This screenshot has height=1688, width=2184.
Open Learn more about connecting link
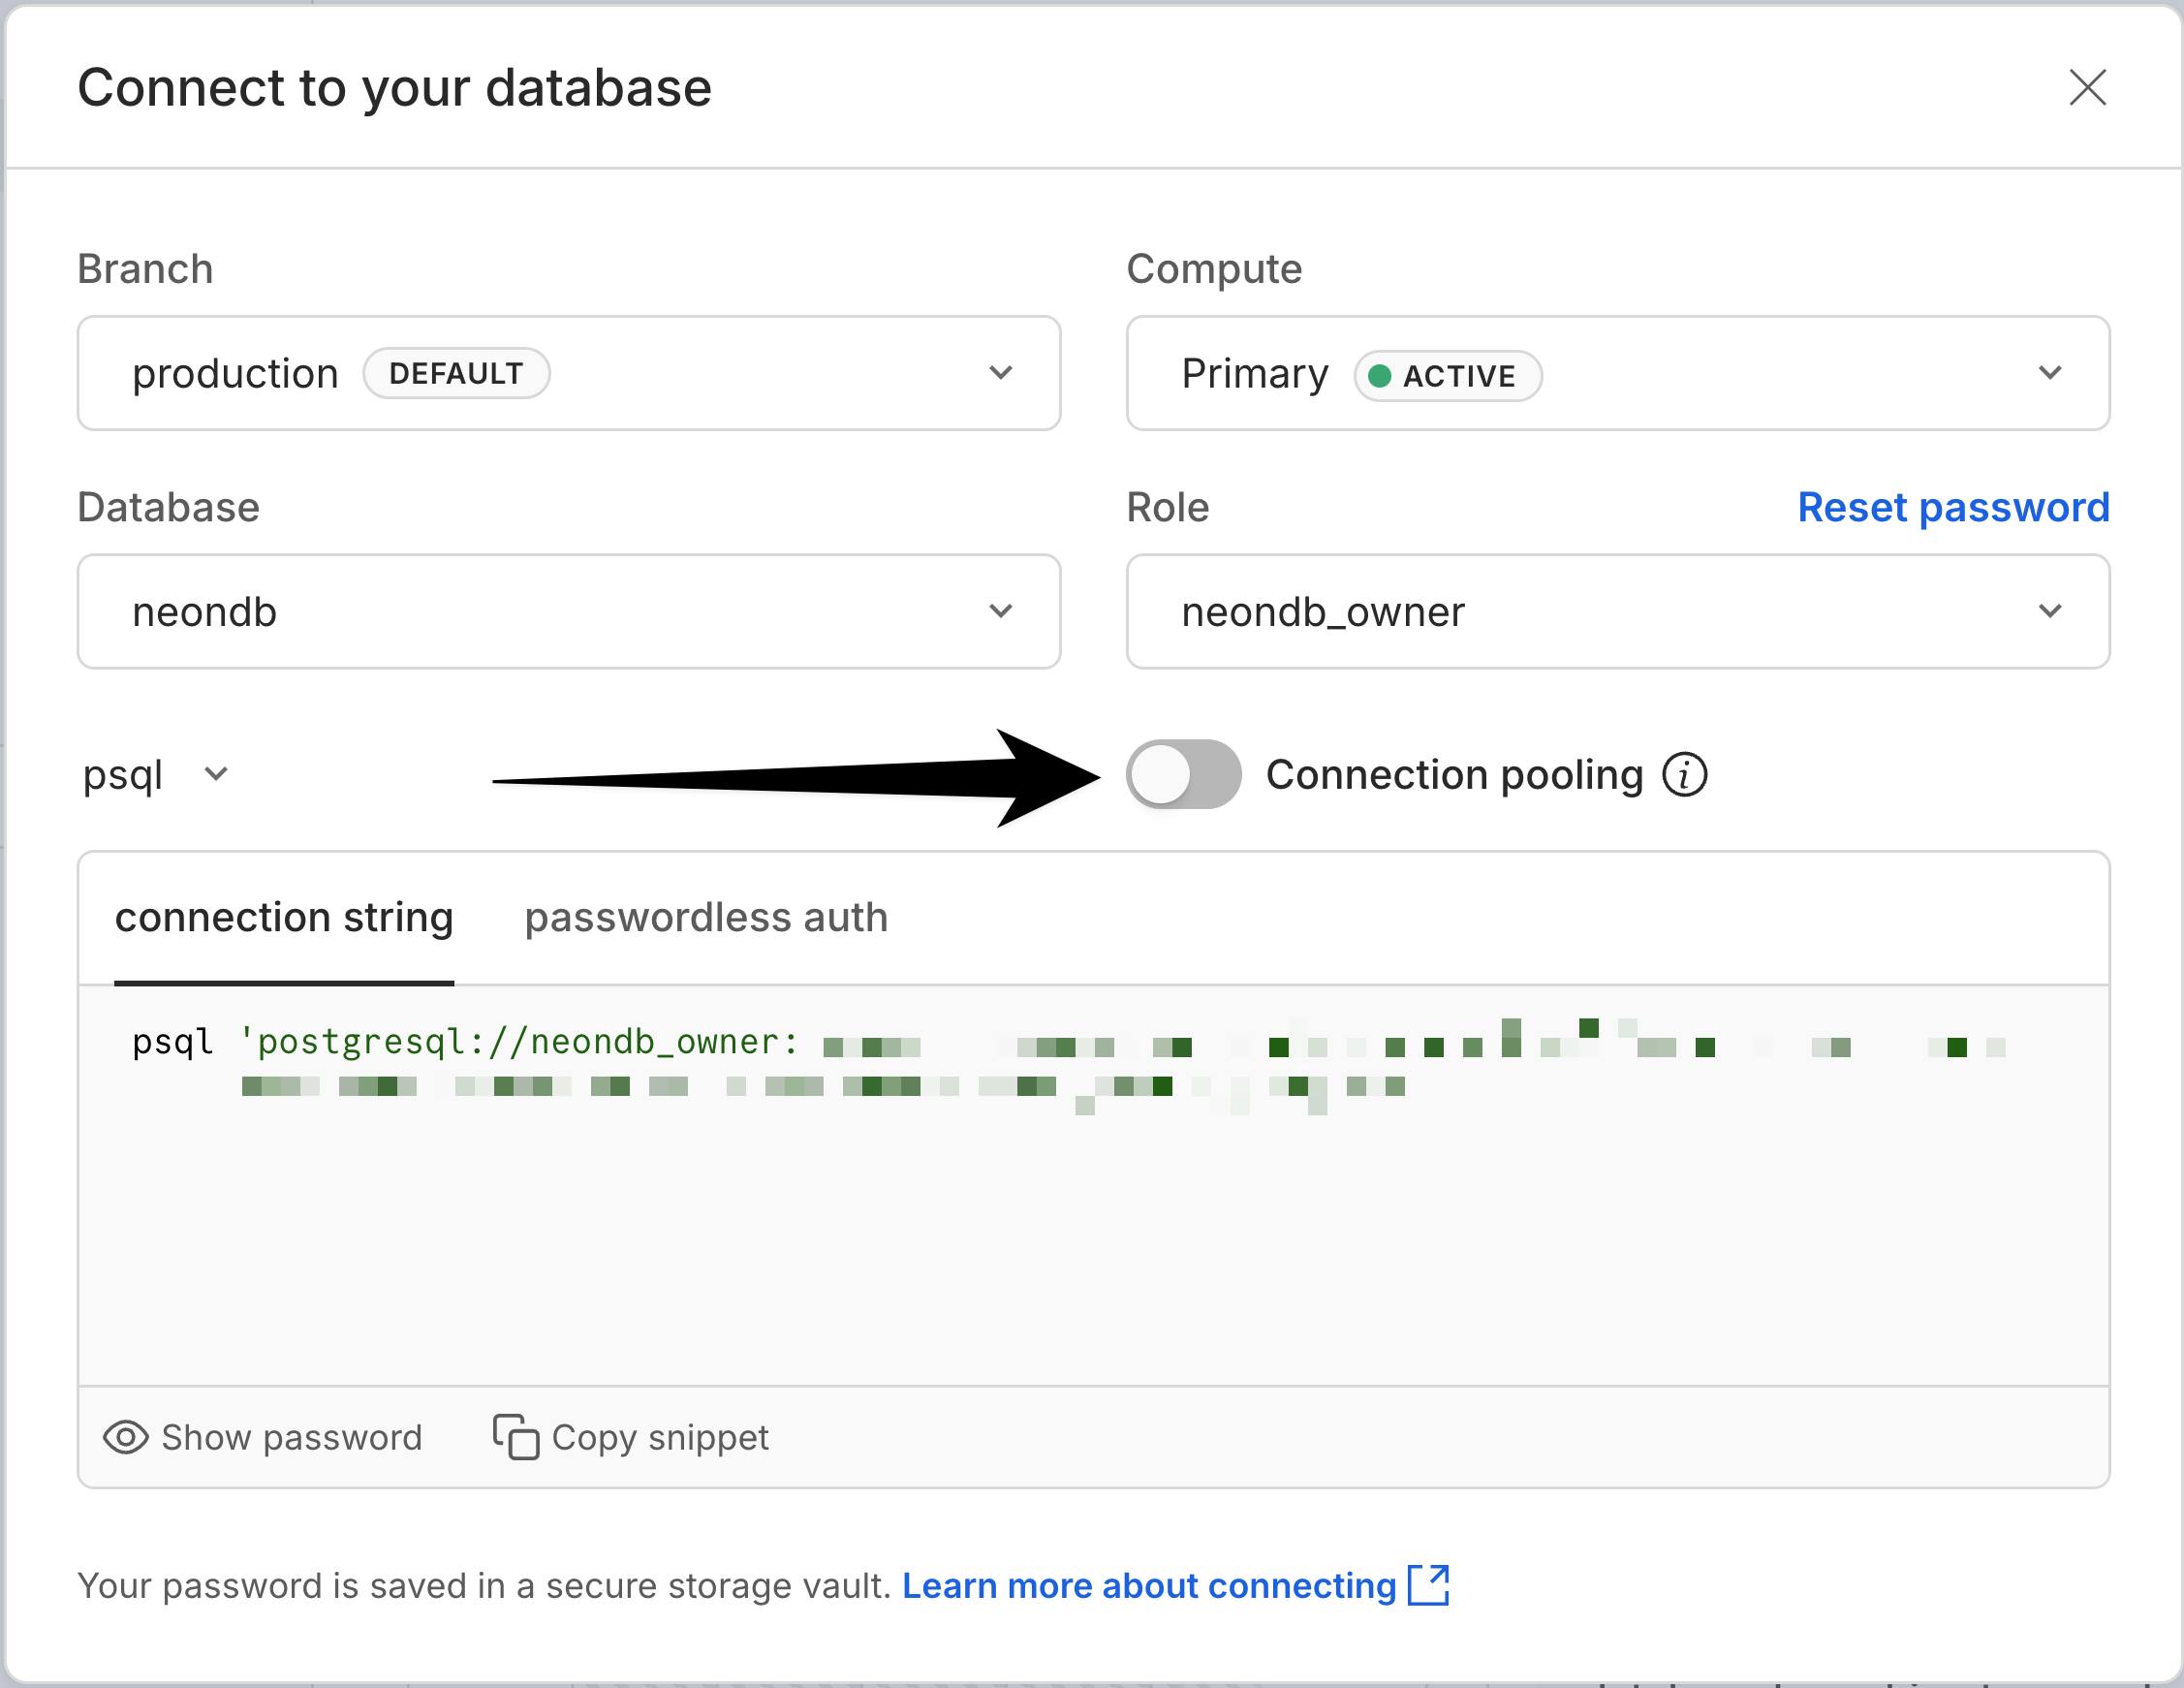pos(1175,1585)
